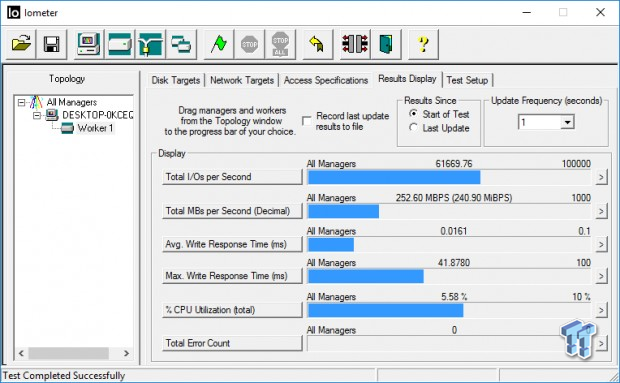Viewport: 620px width, 383px height.
Task: Click the 0.0161 average write response value
Action: (x=454, y=231)
